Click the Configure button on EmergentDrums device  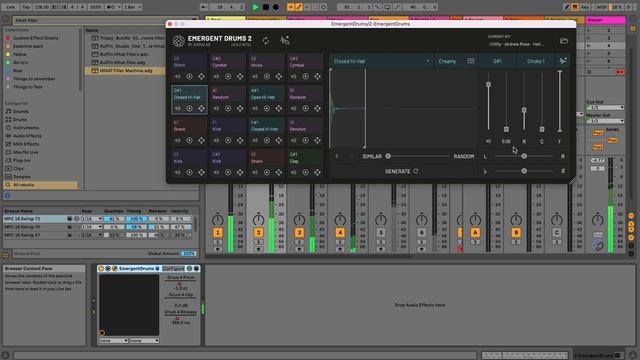coord(173,269)
